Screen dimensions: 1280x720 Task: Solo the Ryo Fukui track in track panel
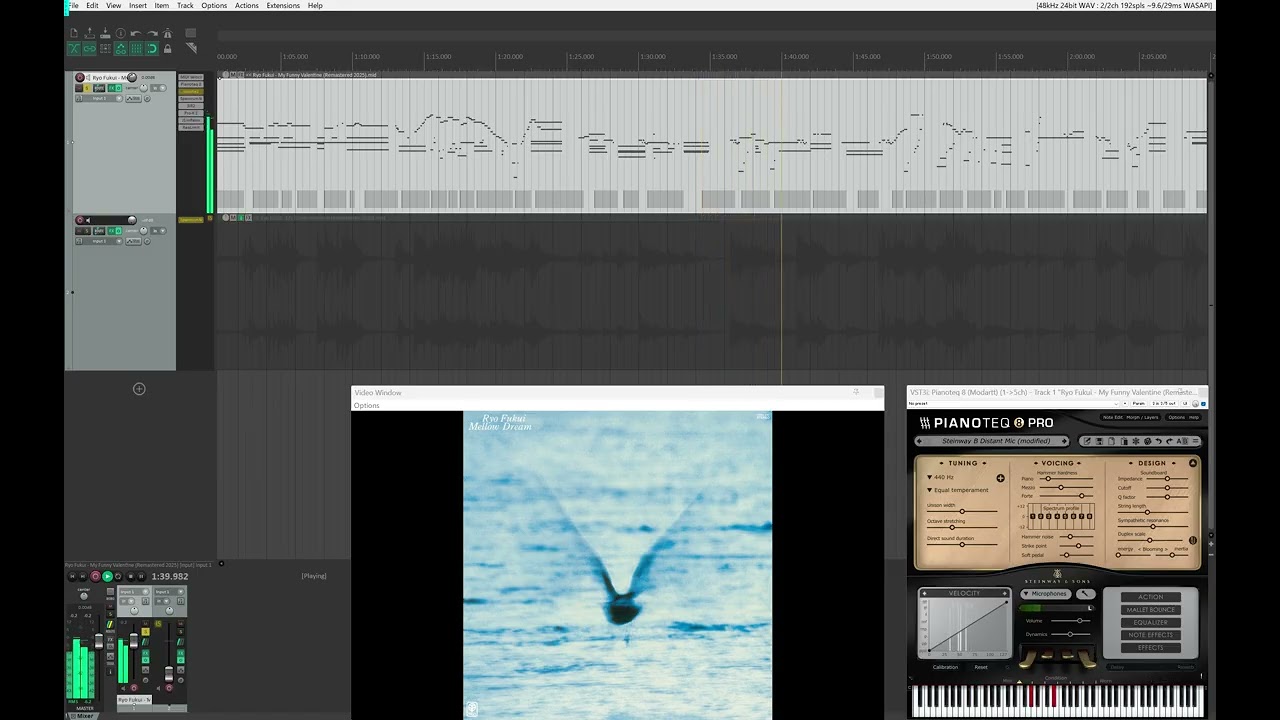point(87,88)
